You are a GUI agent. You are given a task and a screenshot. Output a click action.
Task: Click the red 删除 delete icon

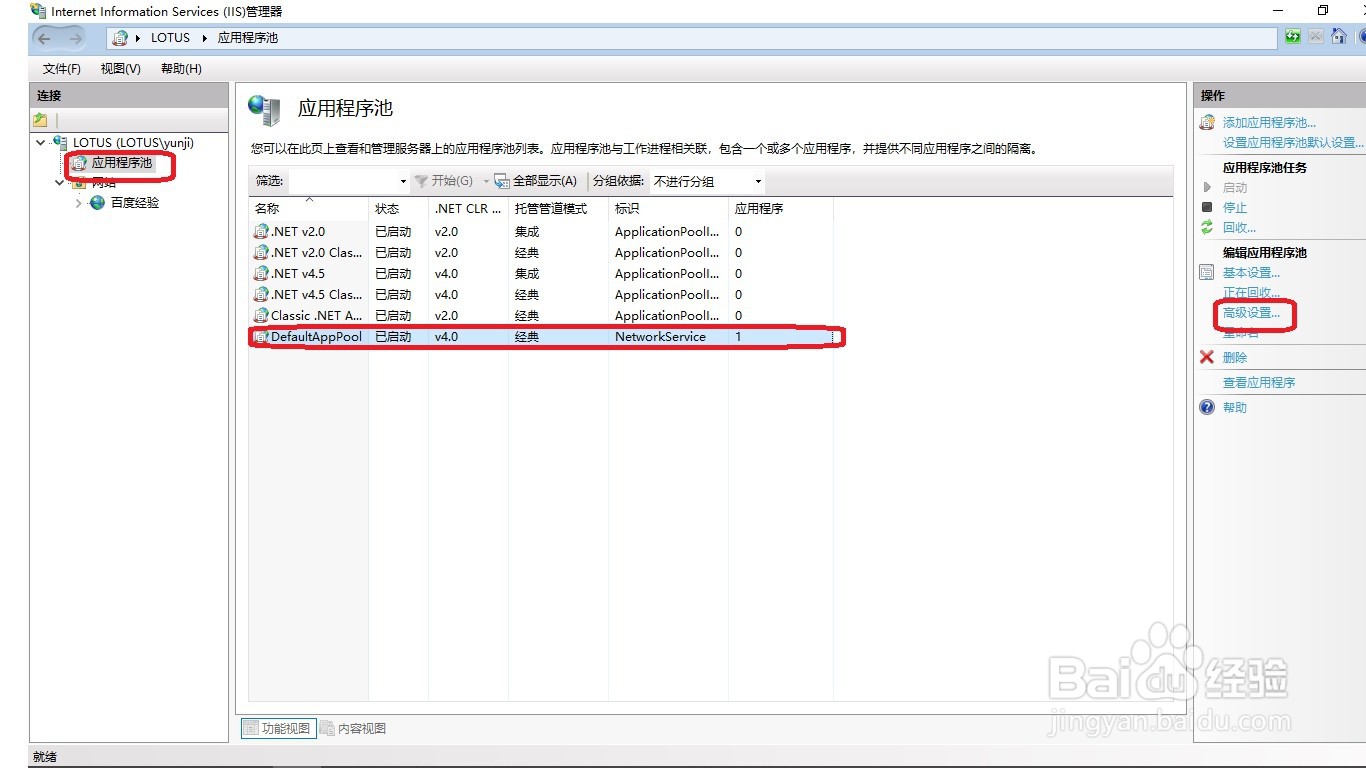tap(1207, 356)
